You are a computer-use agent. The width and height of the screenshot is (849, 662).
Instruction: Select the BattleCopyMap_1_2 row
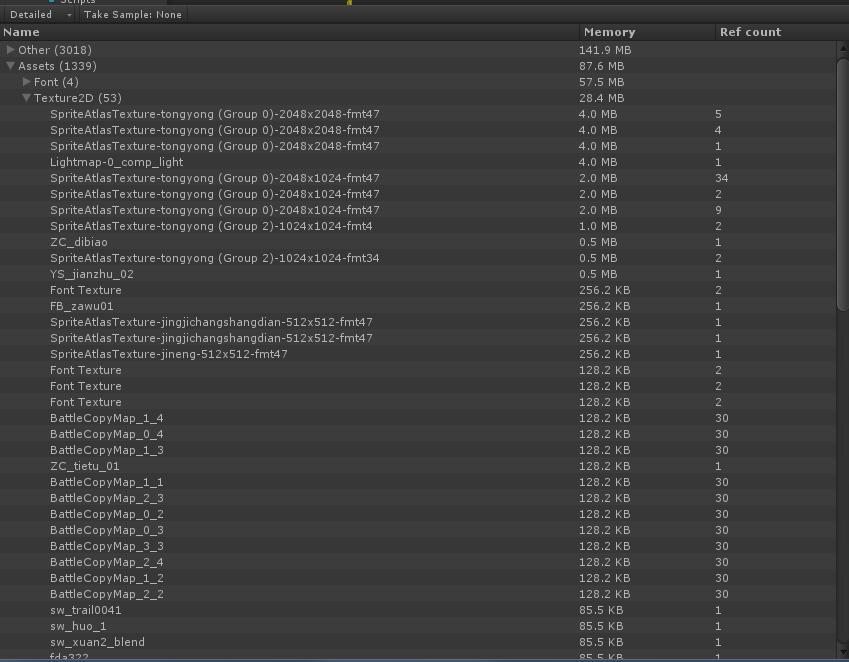[x=418, y=578]
